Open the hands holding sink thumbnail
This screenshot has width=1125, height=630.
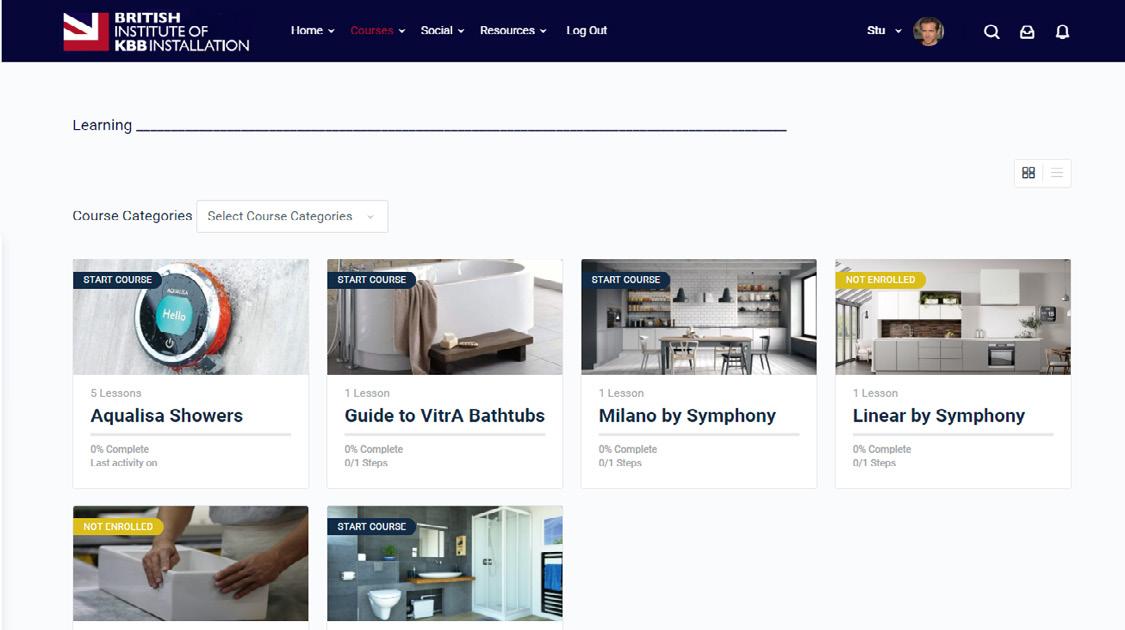pyautogui.click(x=191, y=564)
